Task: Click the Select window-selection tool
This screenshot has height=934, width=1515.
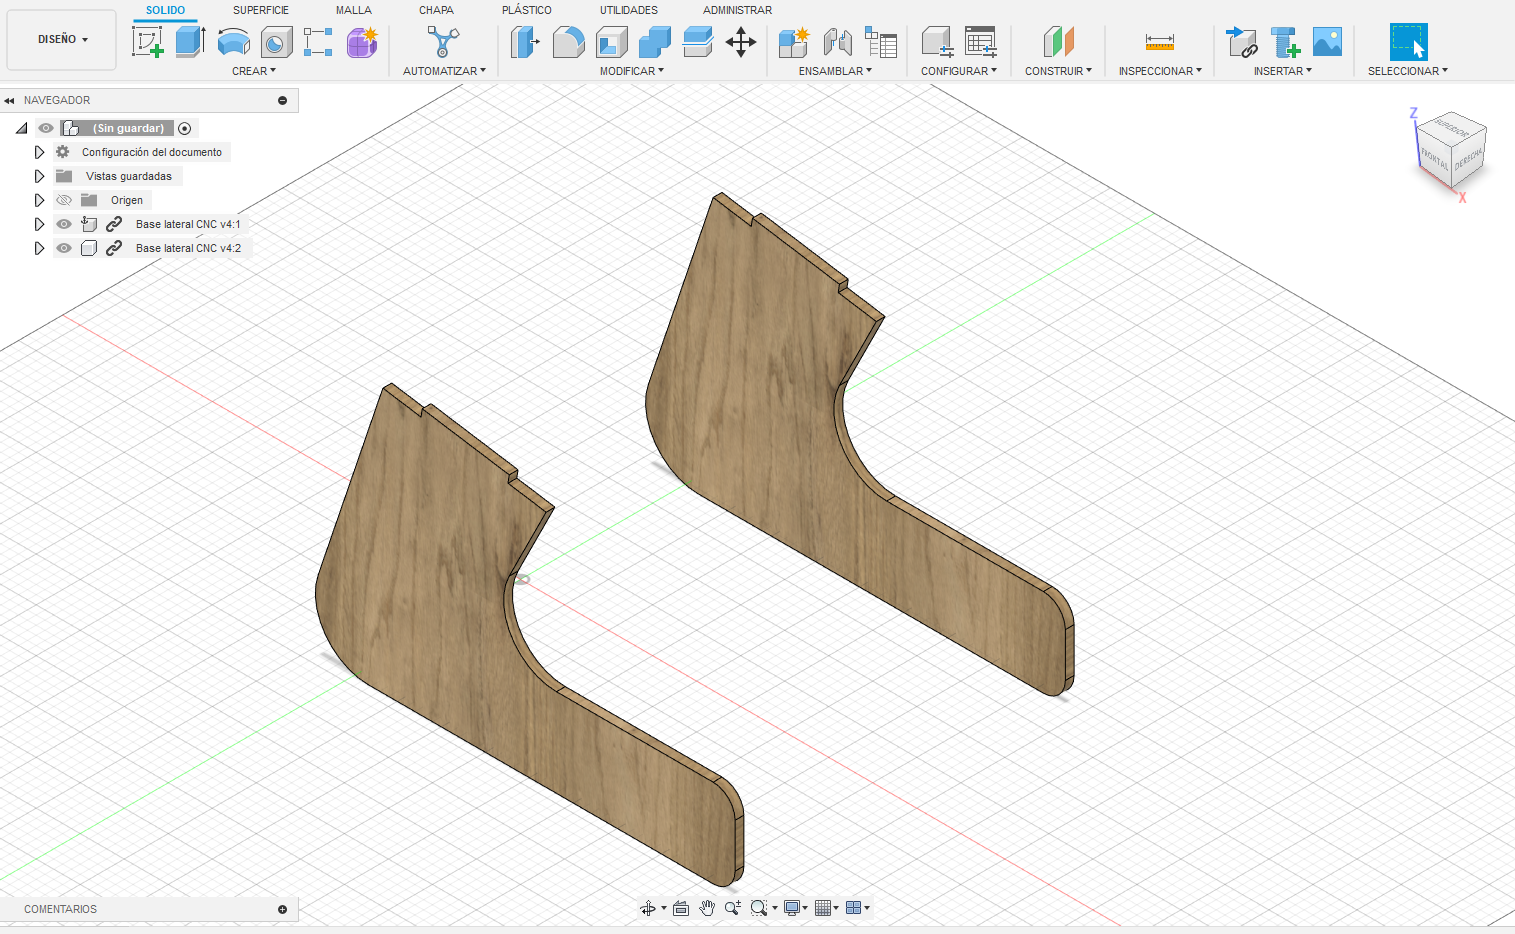Action: [1408, 41]
